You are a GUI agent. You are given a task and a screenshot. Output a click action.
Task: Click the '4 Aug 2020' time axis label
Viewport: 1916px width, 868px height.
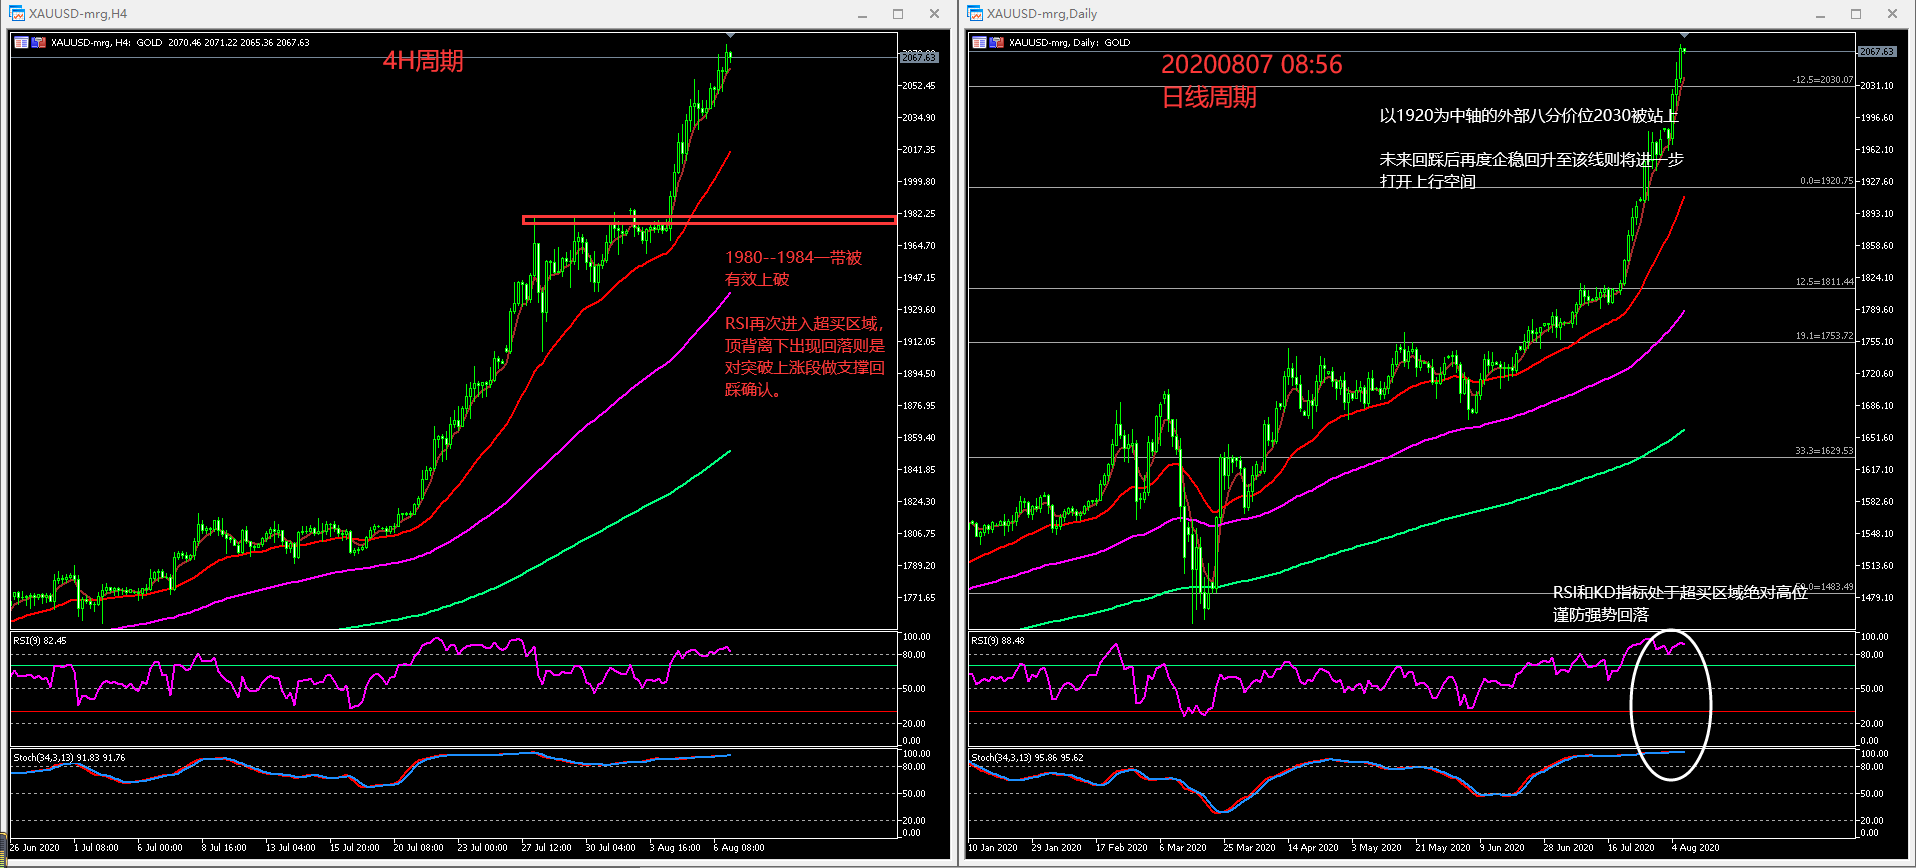pyautogui.click(x=1696, y=848)
